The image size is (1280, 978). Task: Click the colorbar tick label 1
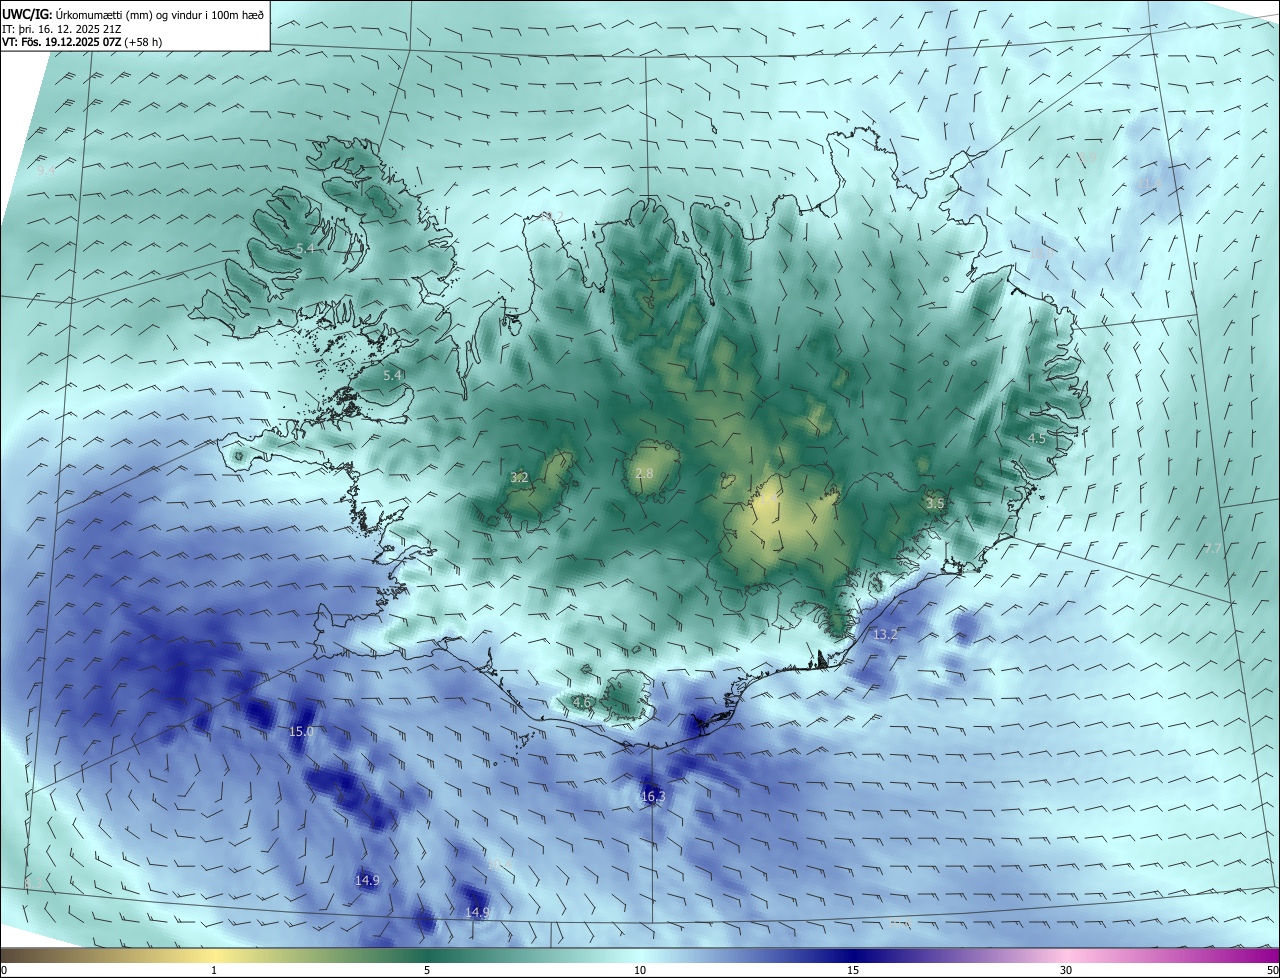(214, 970)
